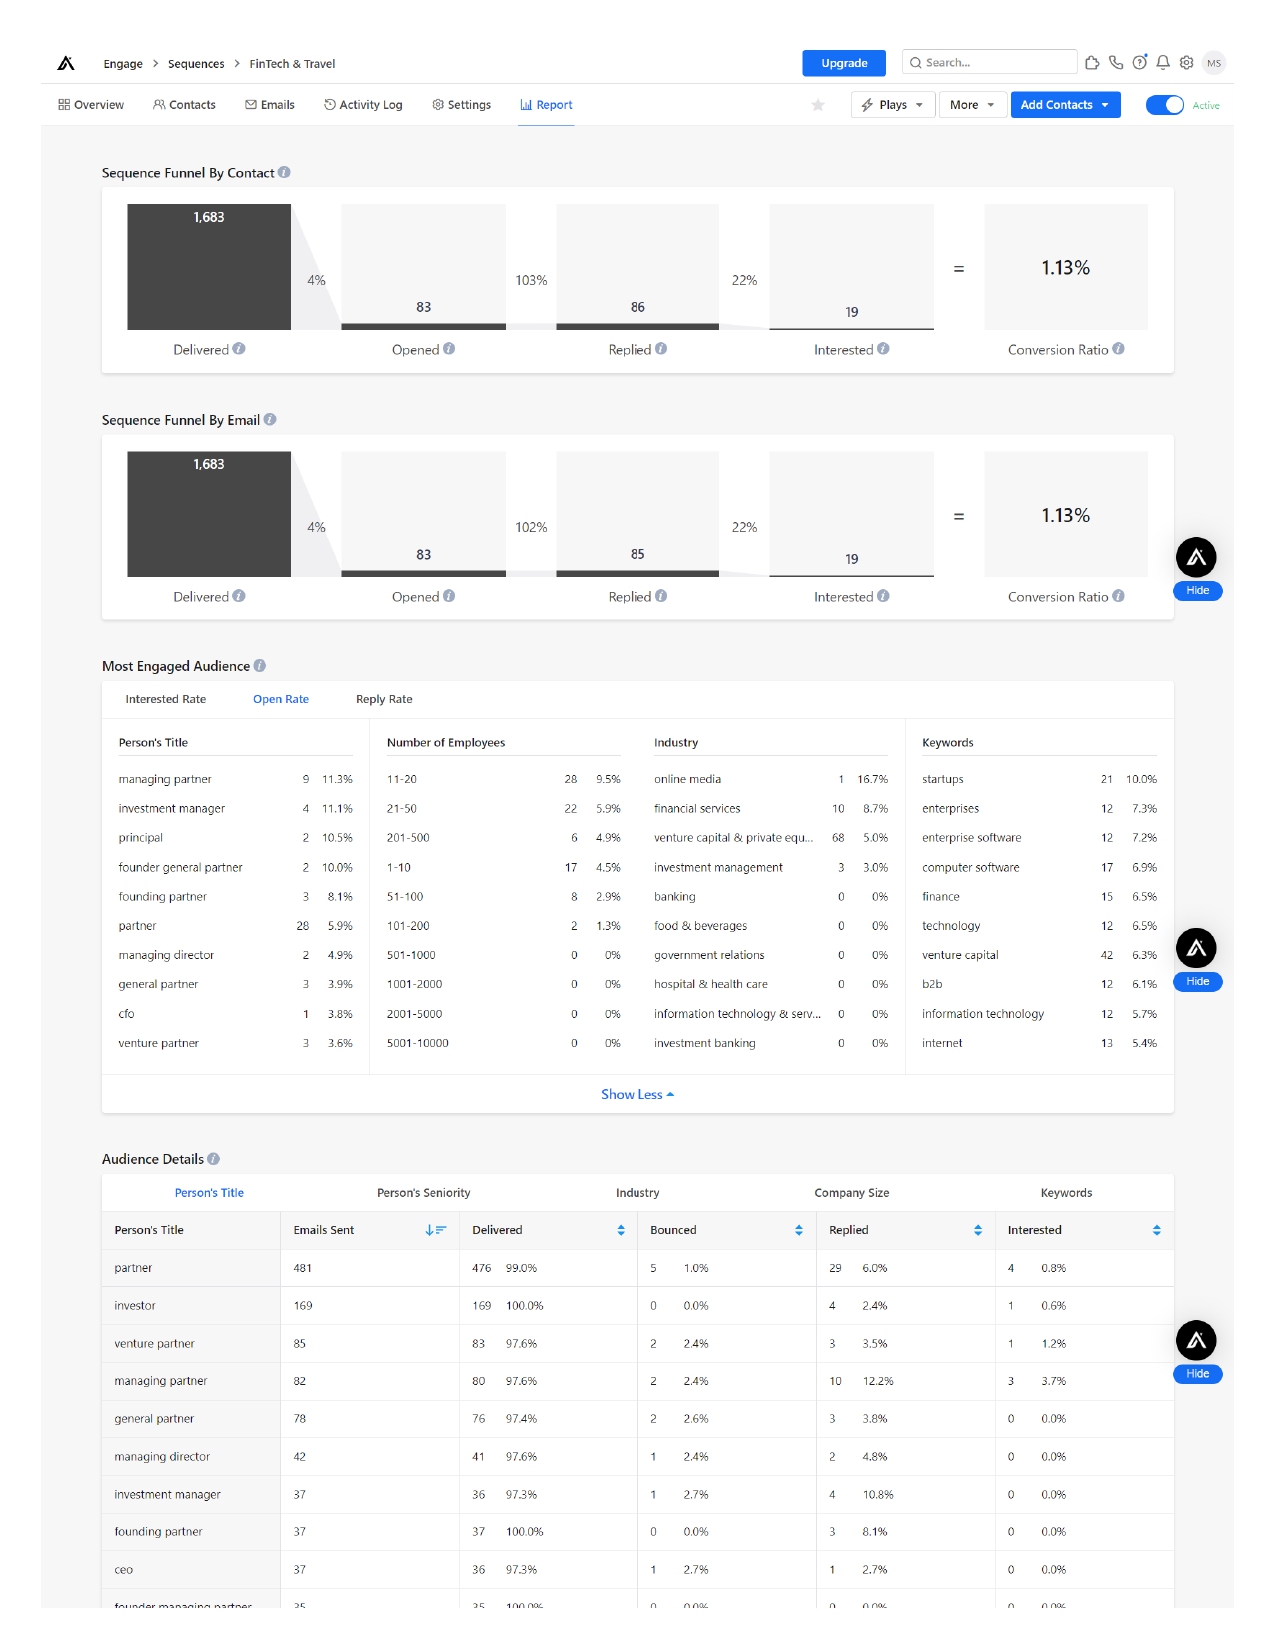Click info icon next to Most Engaged Audience

(260, 666)
